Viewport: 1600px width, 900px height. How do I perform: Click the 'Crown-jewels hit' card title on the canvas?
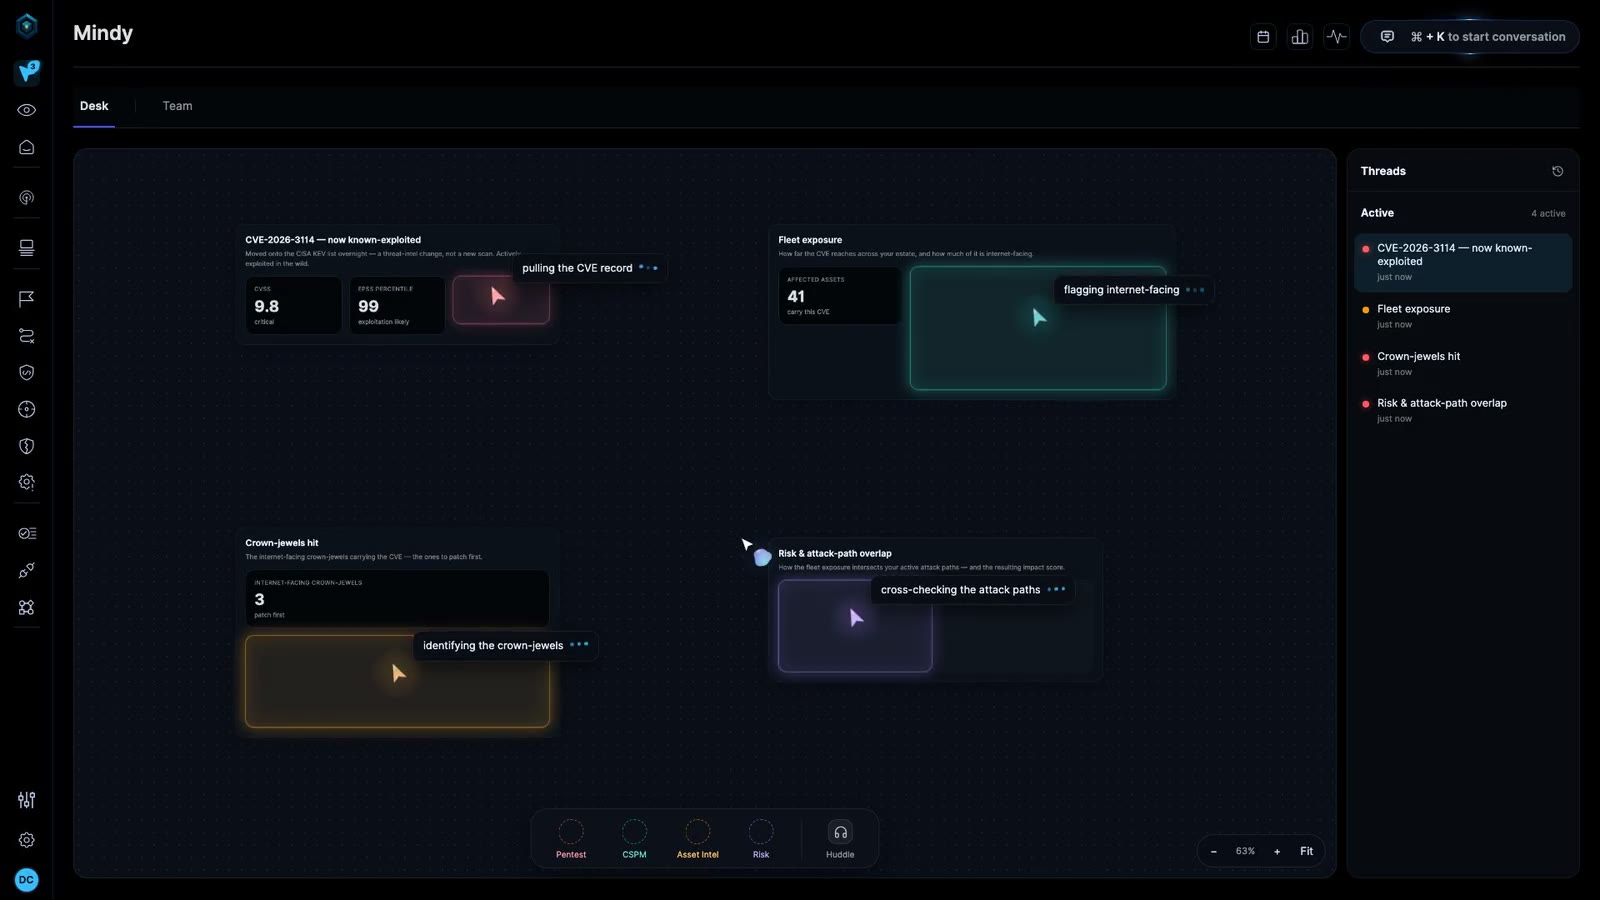pyautogui.click(x=282, y=543)
